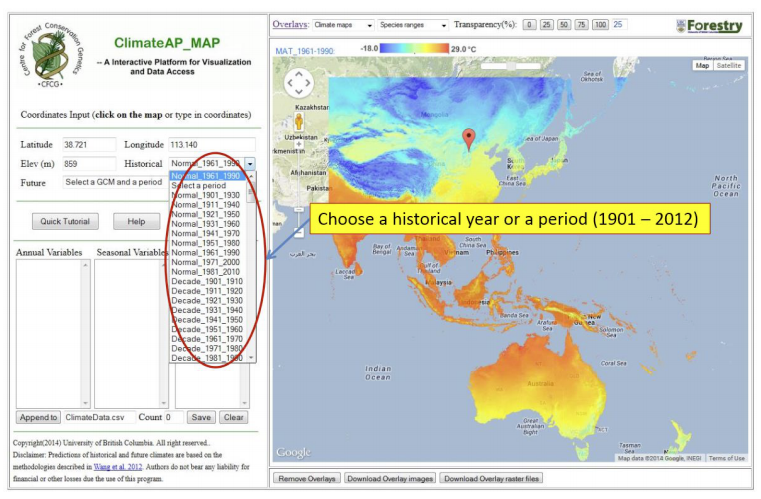The height and width of the screenshot is (499, 761).
Task: Set transparency to 50 percent
Action: pos(564,25)
